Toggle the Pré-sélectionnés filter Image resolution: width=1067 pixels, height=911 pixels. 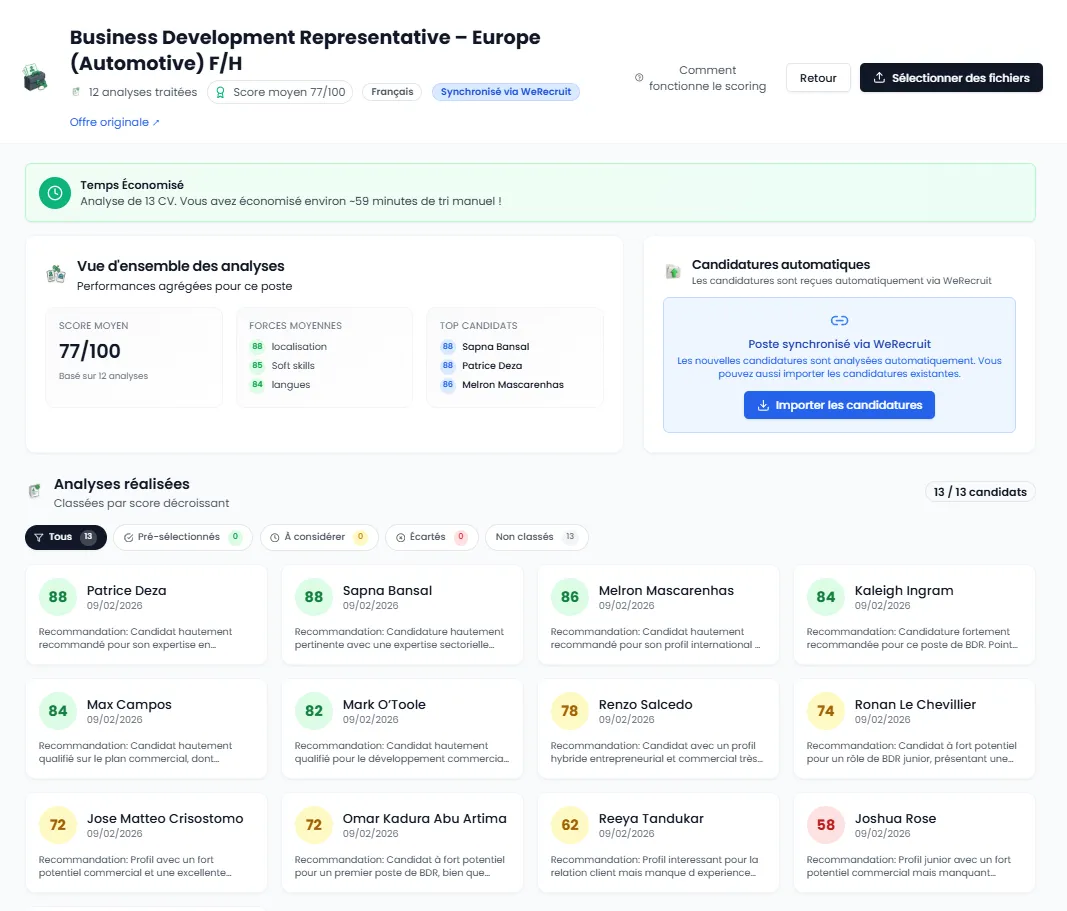pyautogui.click(x=182, y=537)
